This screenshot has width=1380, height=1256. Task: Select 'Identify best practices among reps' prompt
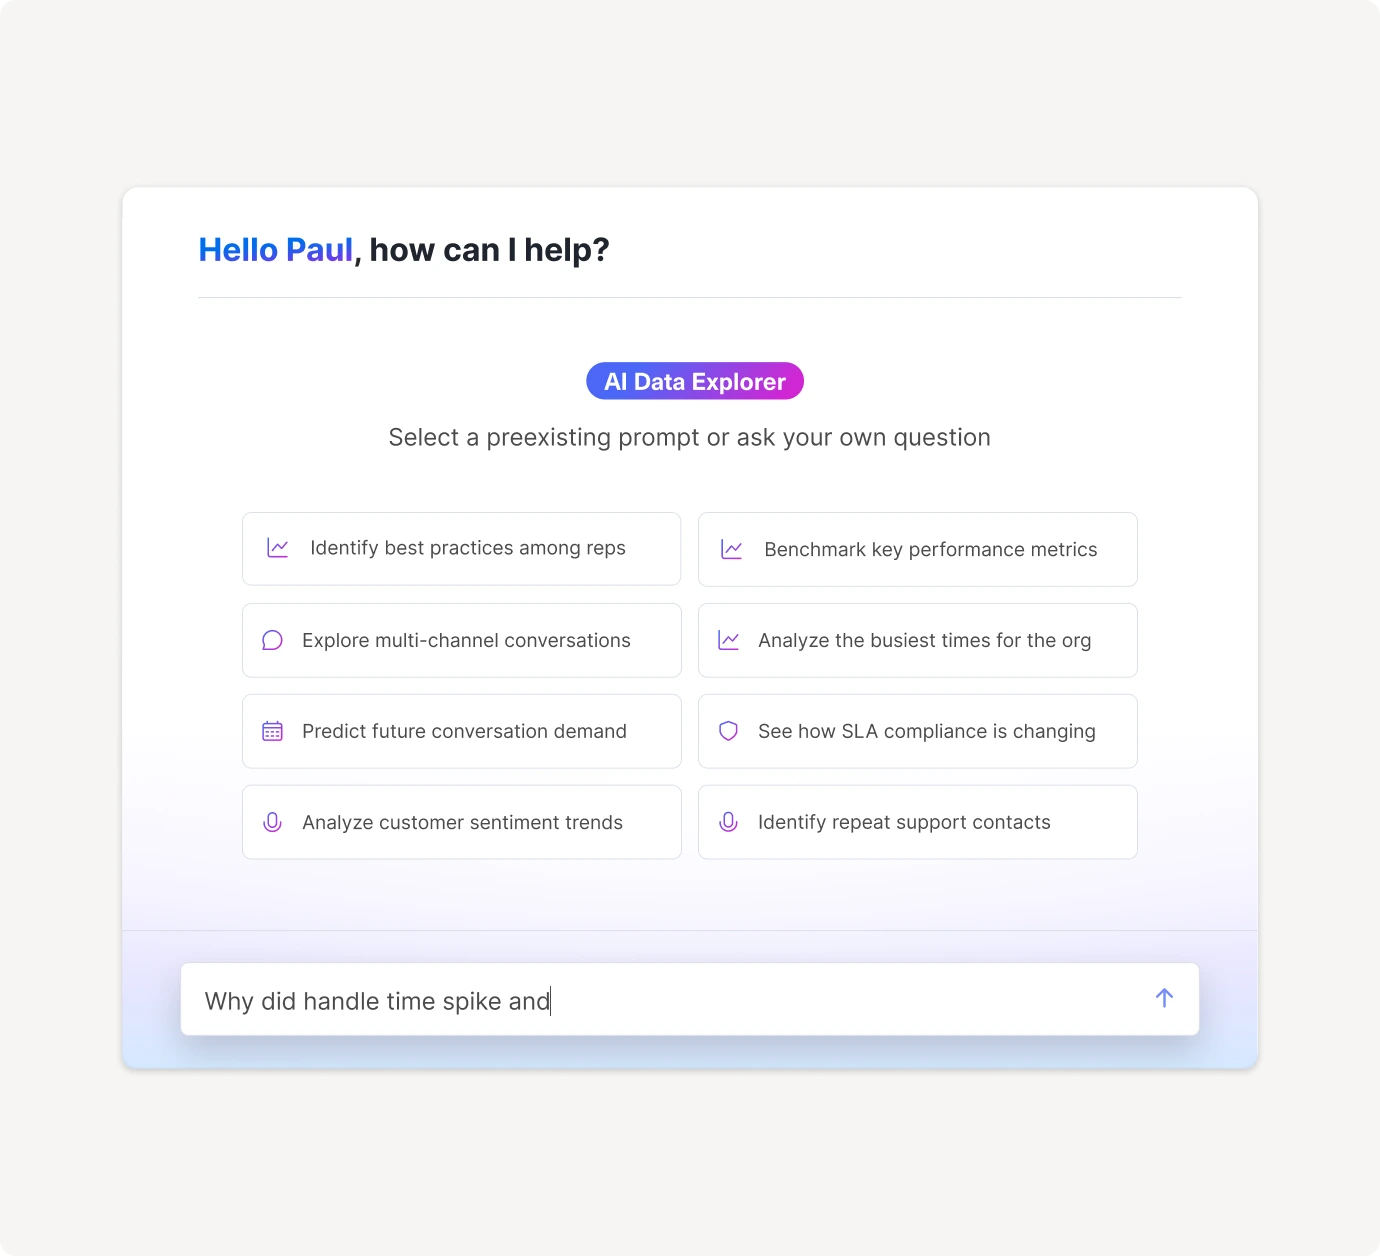point(467,548)
